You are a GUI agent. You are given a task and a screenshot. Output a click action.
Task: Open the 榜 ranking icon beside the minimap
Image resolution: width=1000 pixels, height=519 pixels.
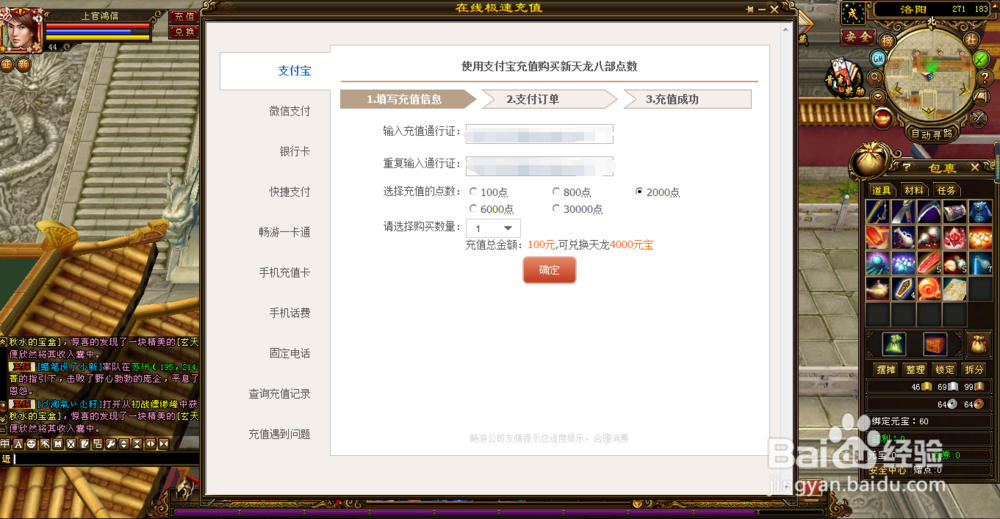(x=886, y=40)
